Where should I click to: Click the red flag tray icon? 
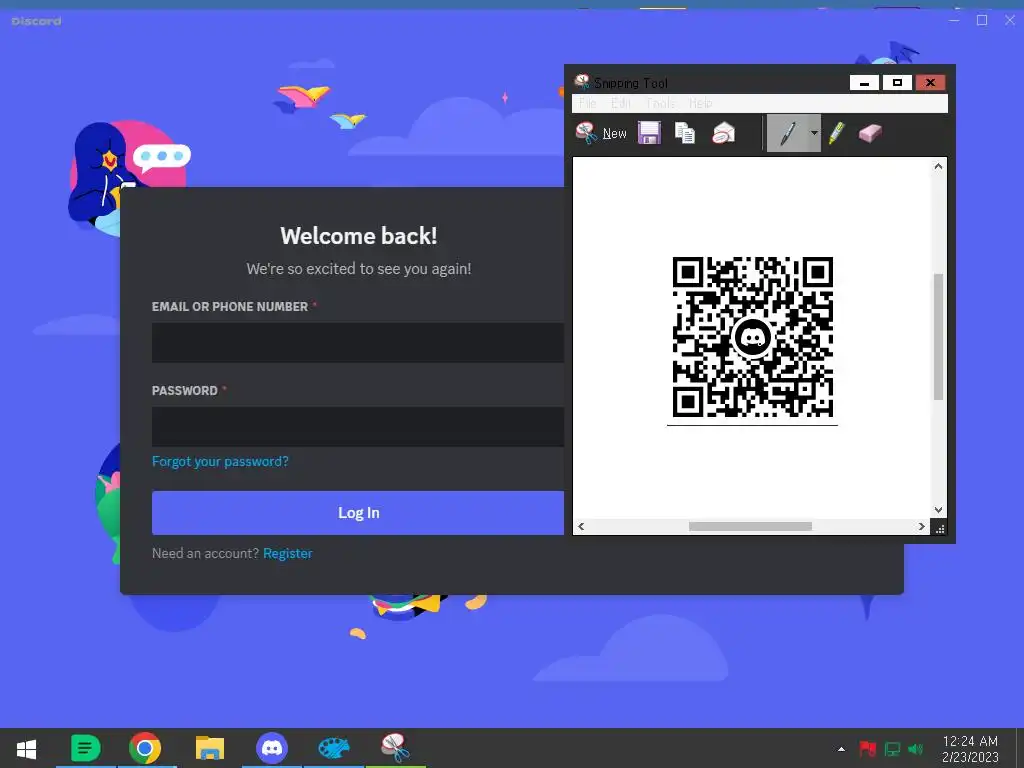(x=867, y=749)
